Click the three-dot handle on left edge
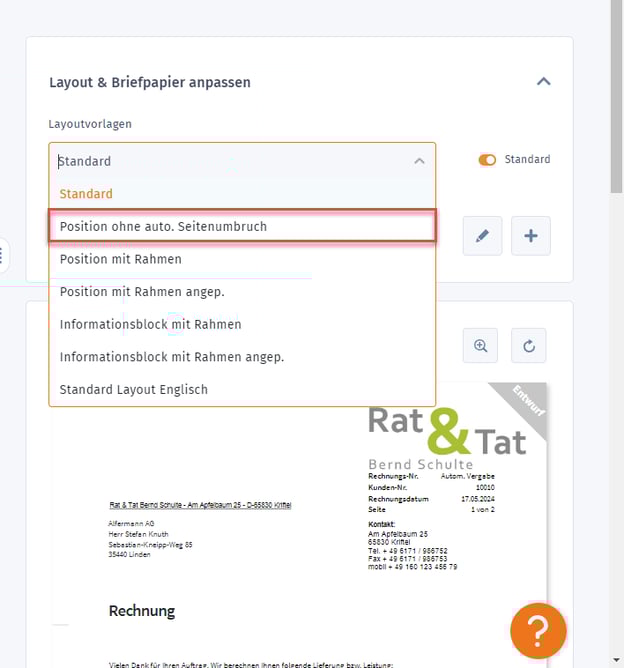This screenshot has height=668, width=624. (3, 256)
